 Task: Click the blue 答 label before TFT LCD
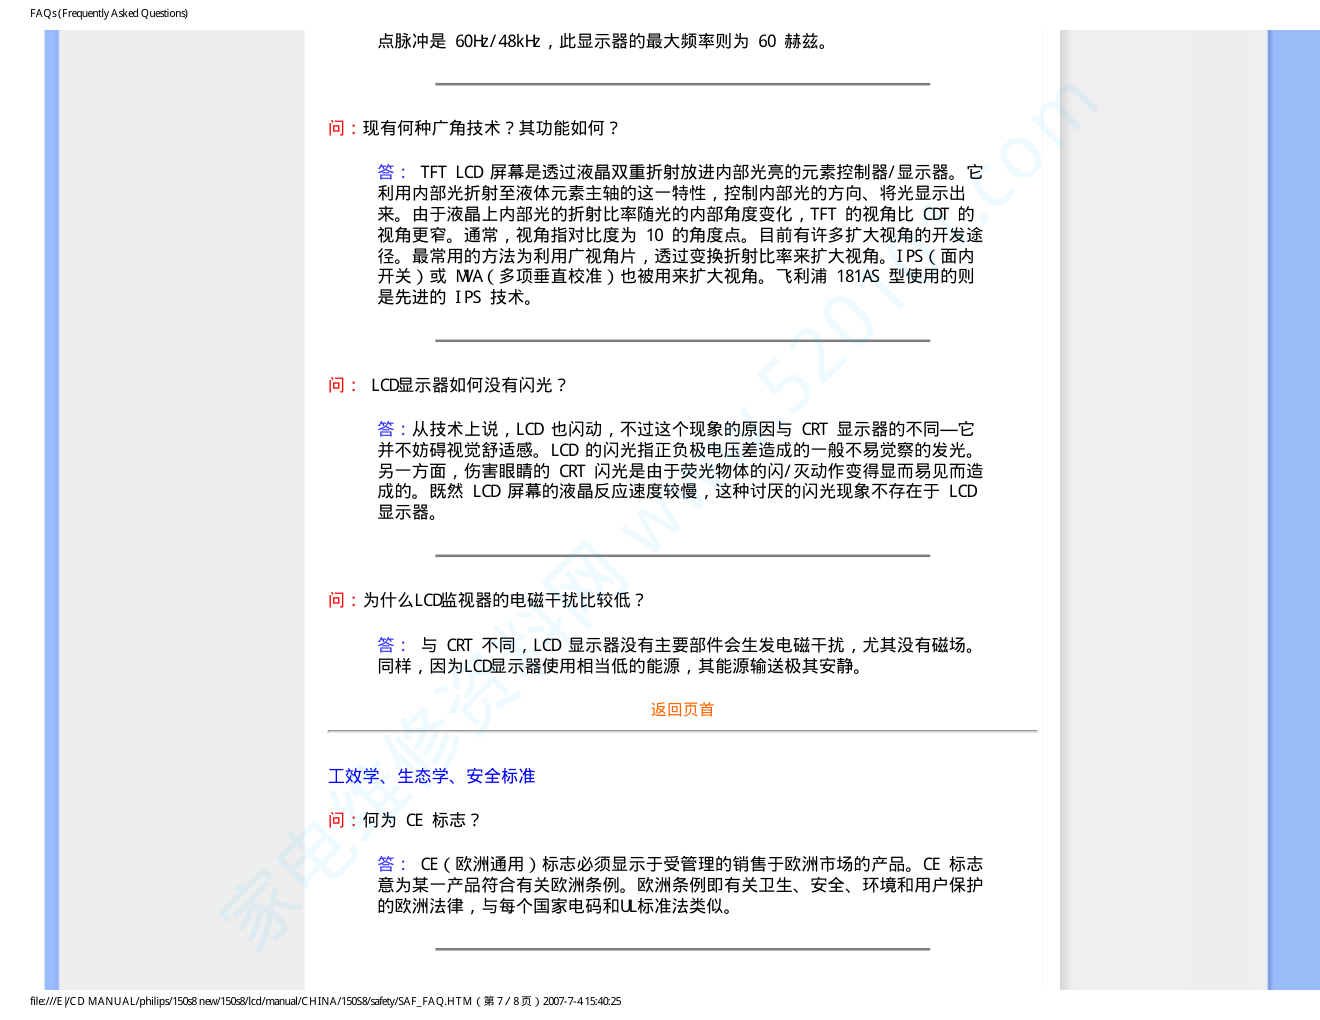(x=386, y=172)
